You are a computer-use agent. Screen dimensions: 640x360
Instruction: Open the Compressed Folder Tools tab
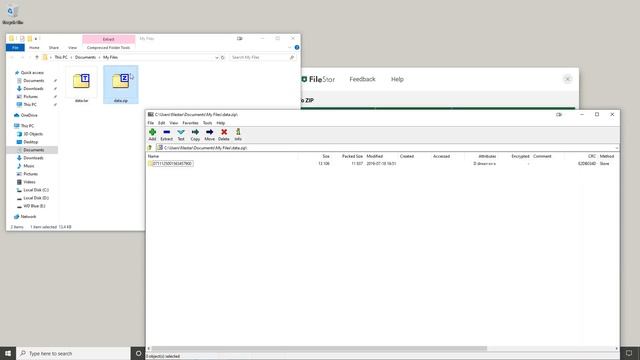point(108,48)
